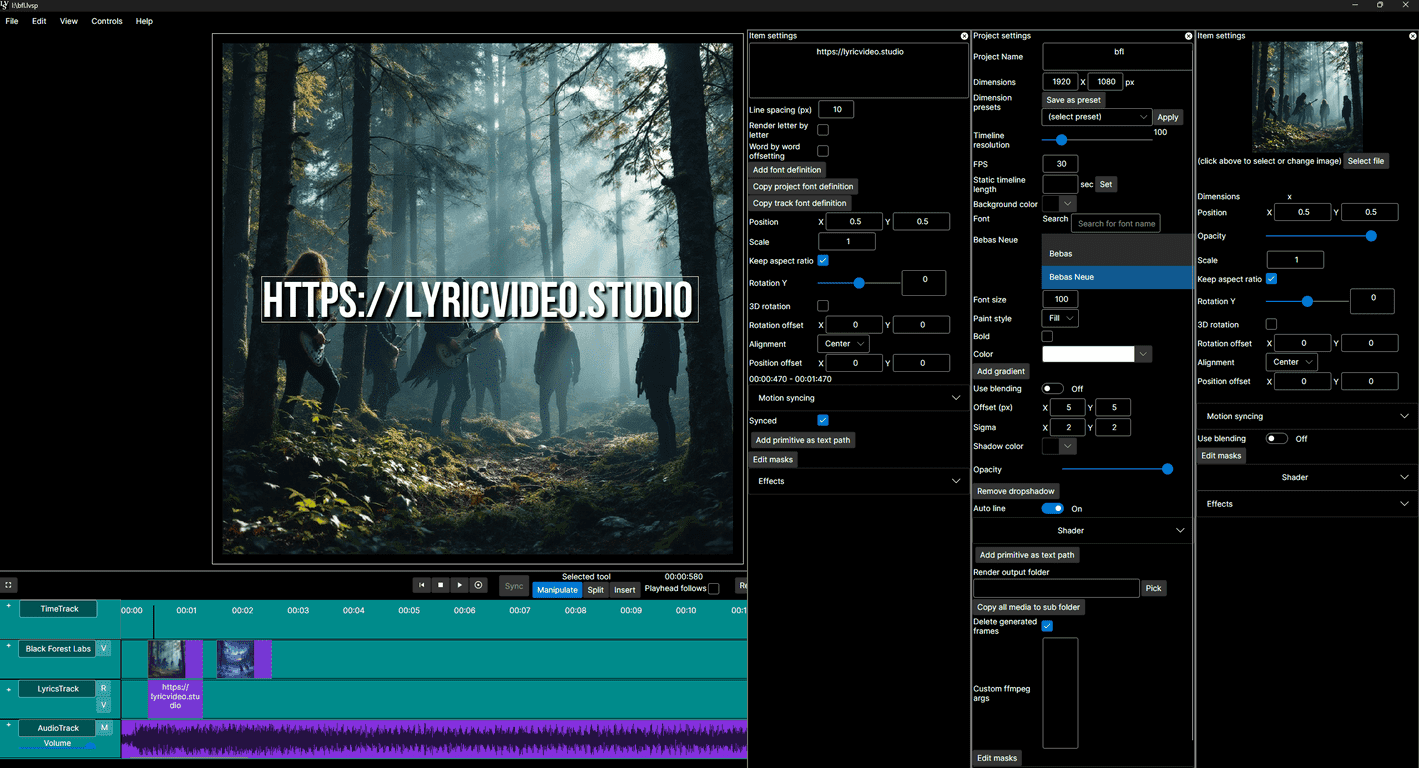
Task: Click the R icon on the LyricsTrack
Action: tap(103, 688)
